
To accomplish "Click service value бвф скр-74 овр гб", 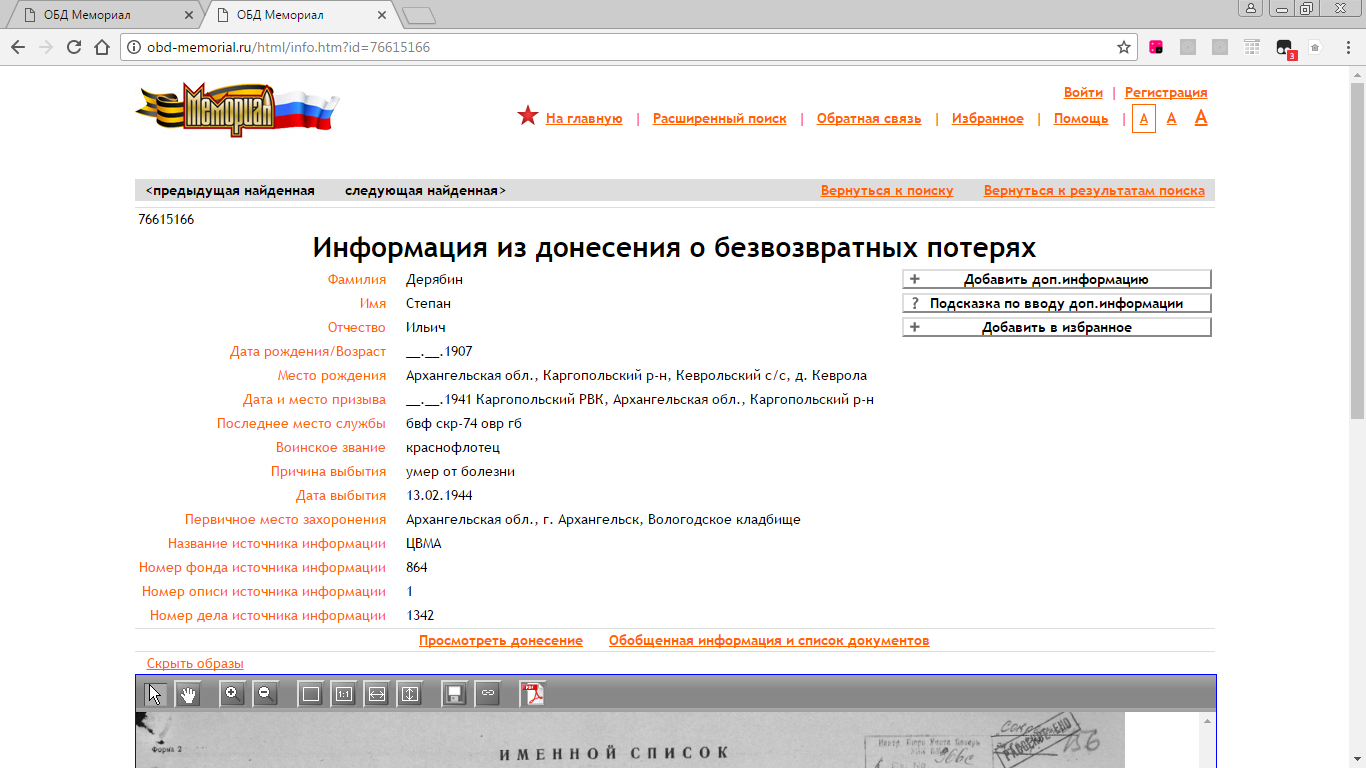I will coord(464,423).
